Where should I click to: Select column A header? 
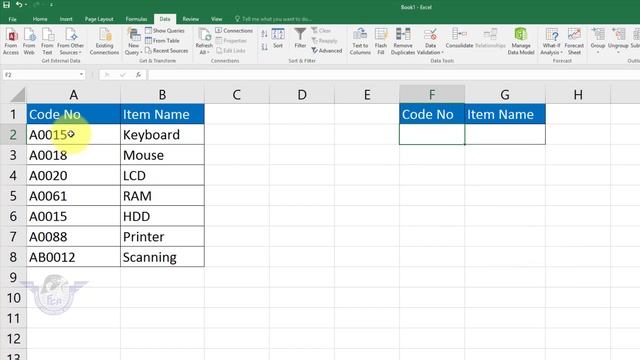tap(73, 95)
